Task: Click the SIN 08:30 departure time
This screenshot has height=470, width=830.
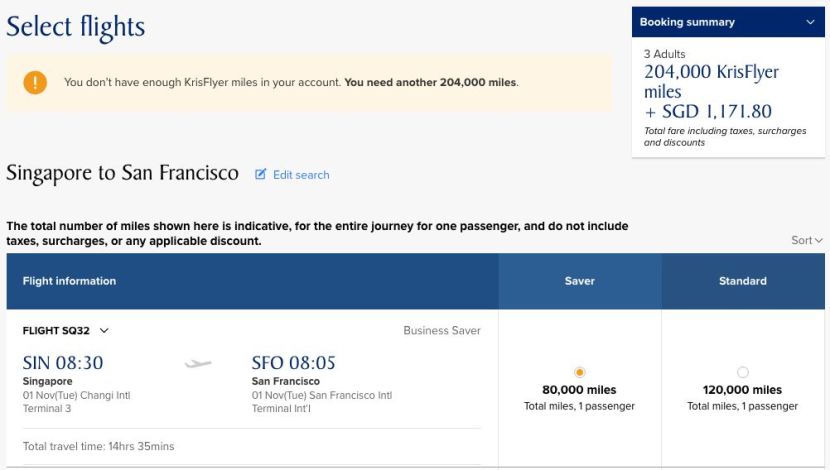Action: tap(63, 363)
